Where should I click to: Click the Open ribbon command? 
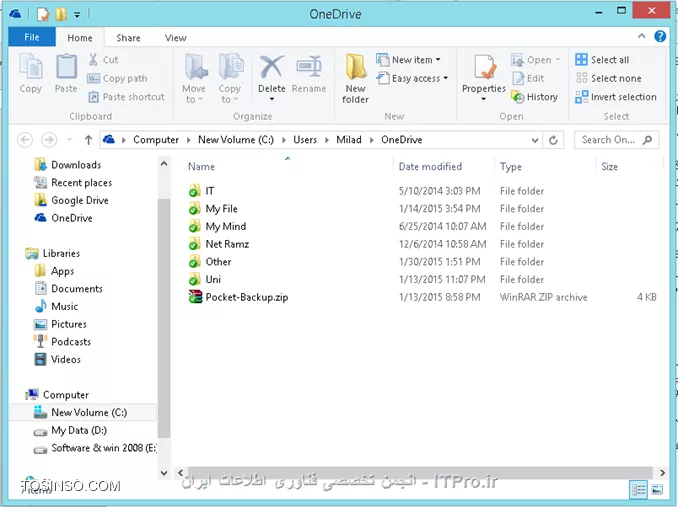[535, 60]
